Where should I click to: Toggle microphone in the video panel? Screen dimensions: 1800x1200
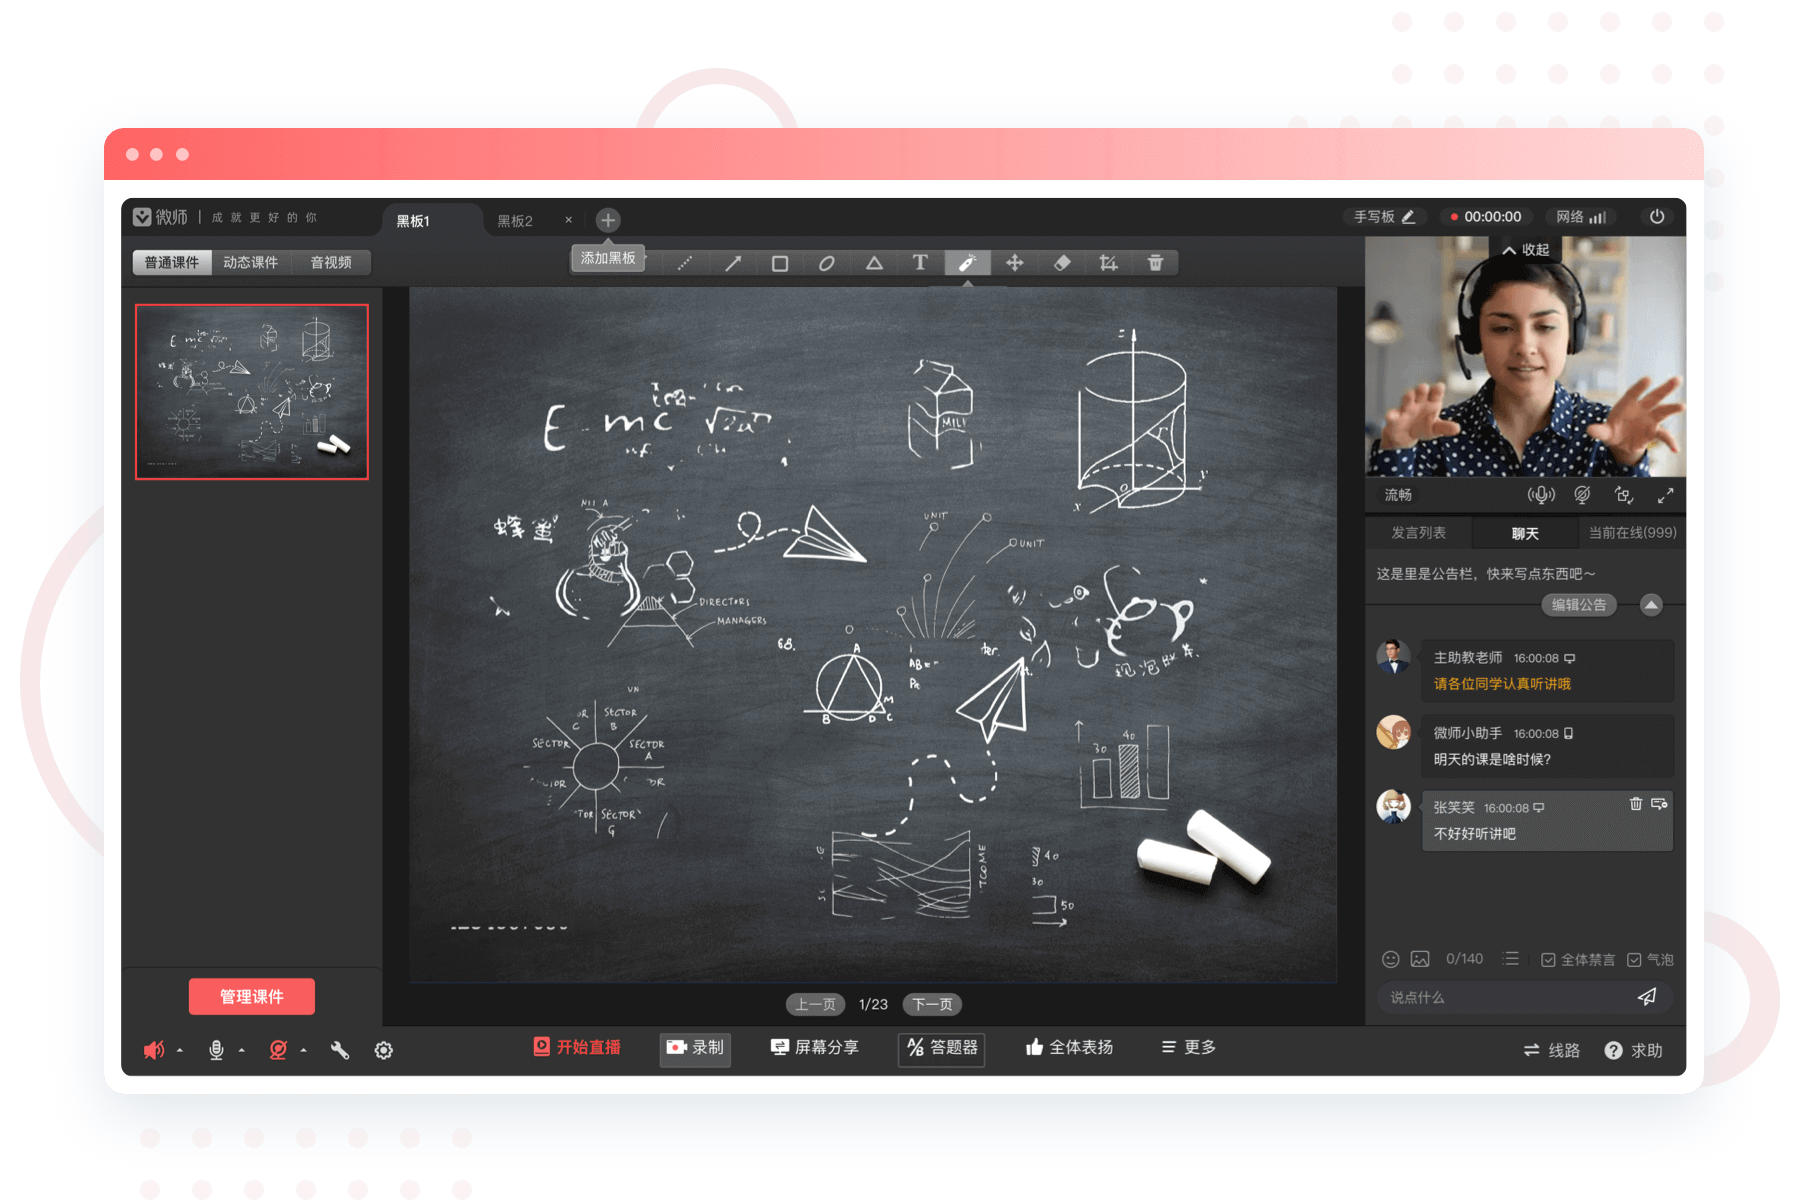pos(1541,495)
